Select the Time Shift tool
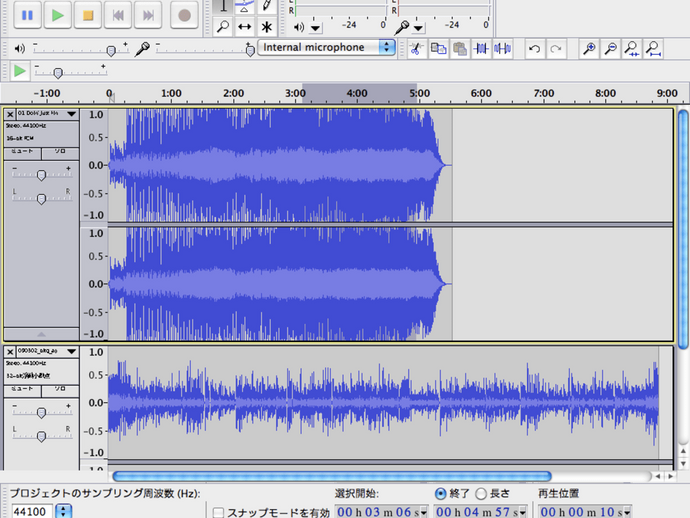Screen dimensions: 690x518 click(x=245, y=27)
